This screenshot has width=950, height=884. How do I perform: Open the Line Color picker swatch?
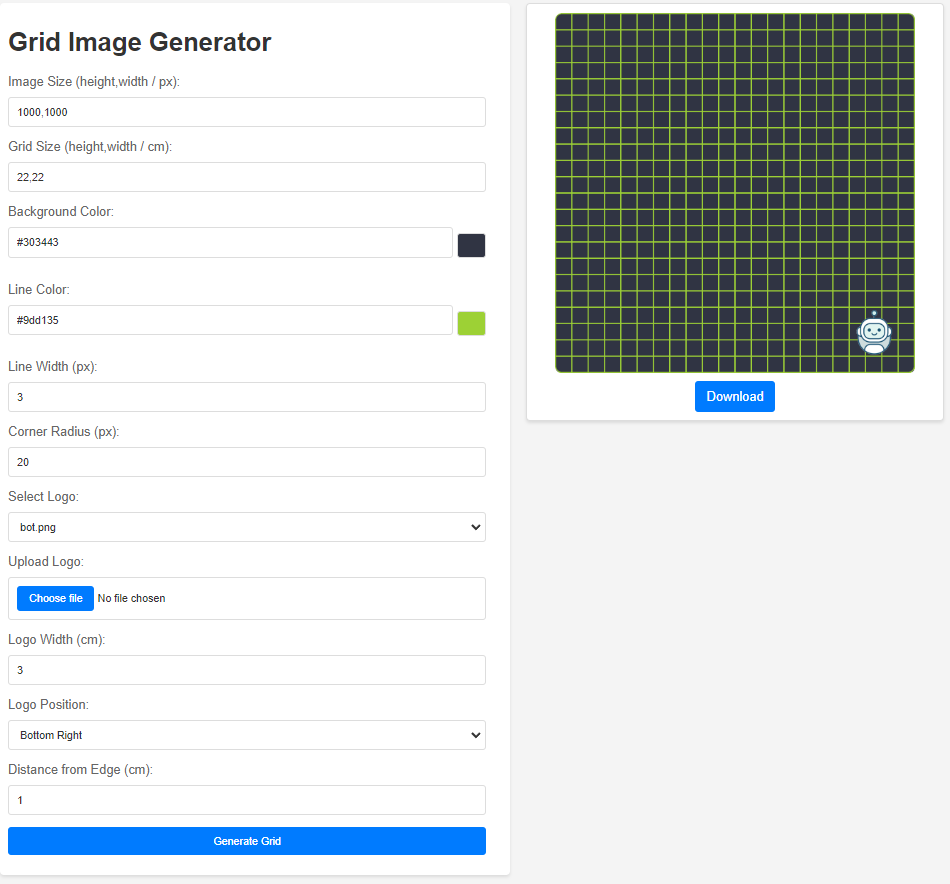[471, 322]
